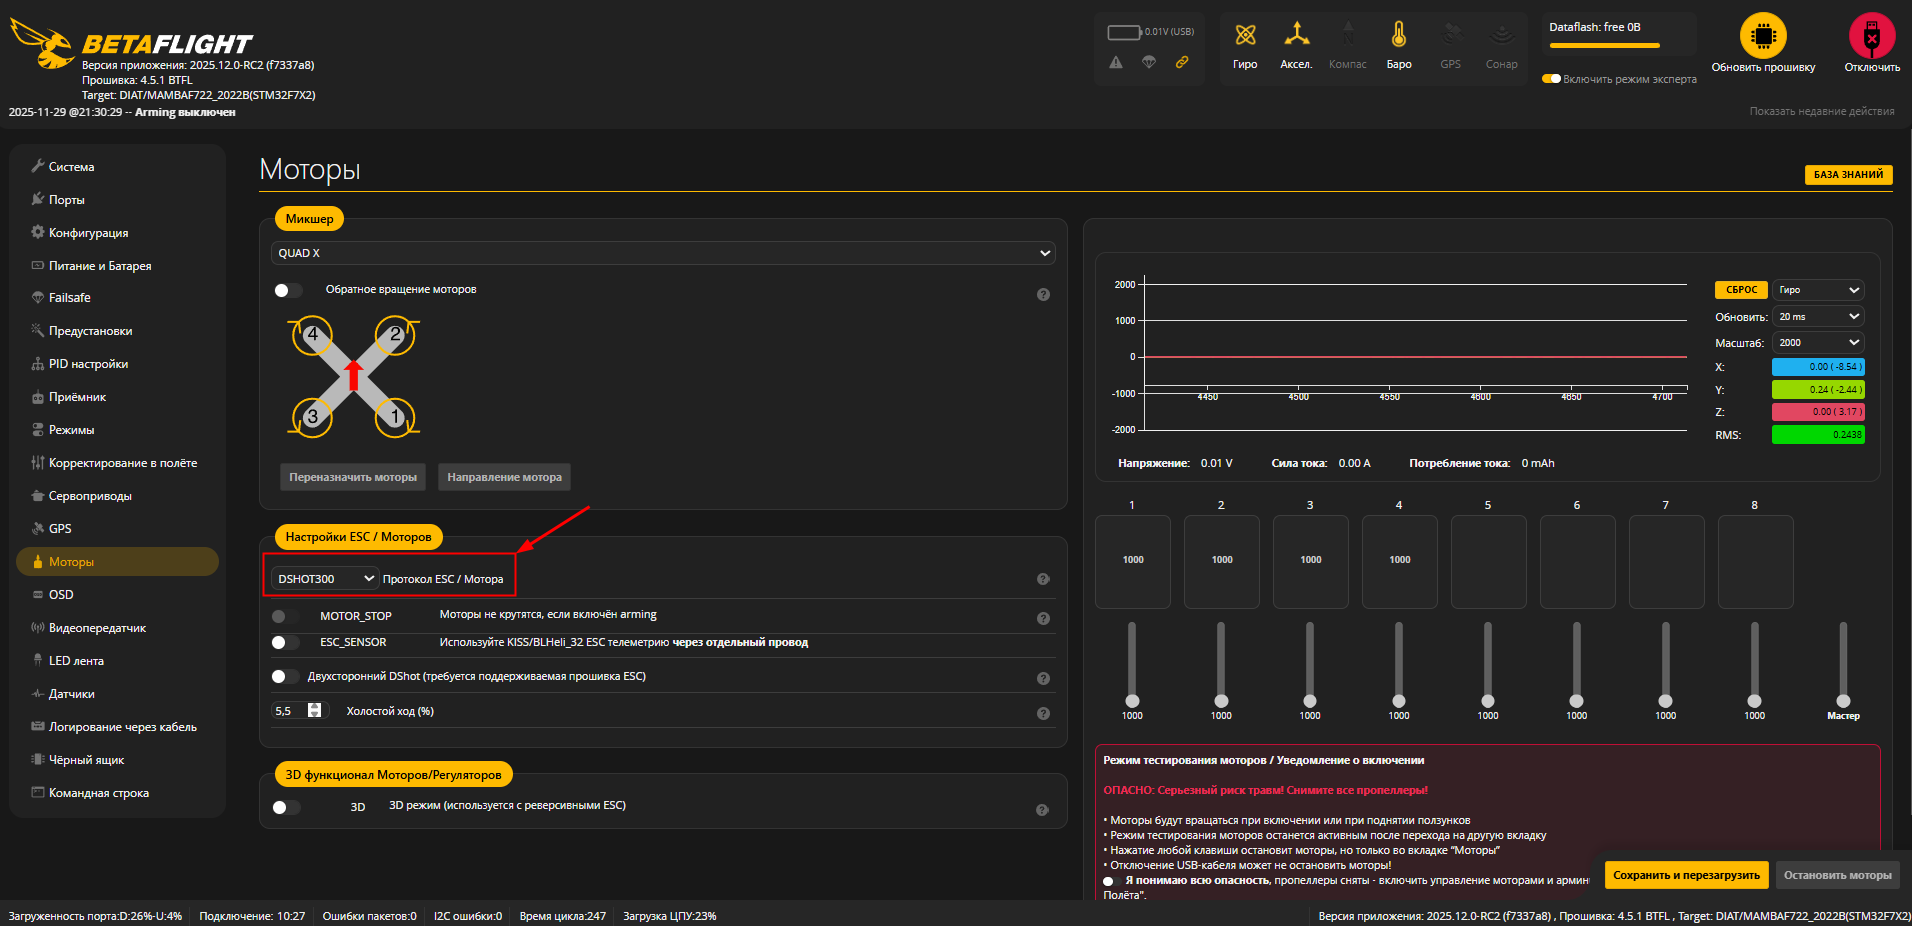Click the Аксел. sensor icon
This screenshot has width=1912, height=926.
(x=1297, y=40)
